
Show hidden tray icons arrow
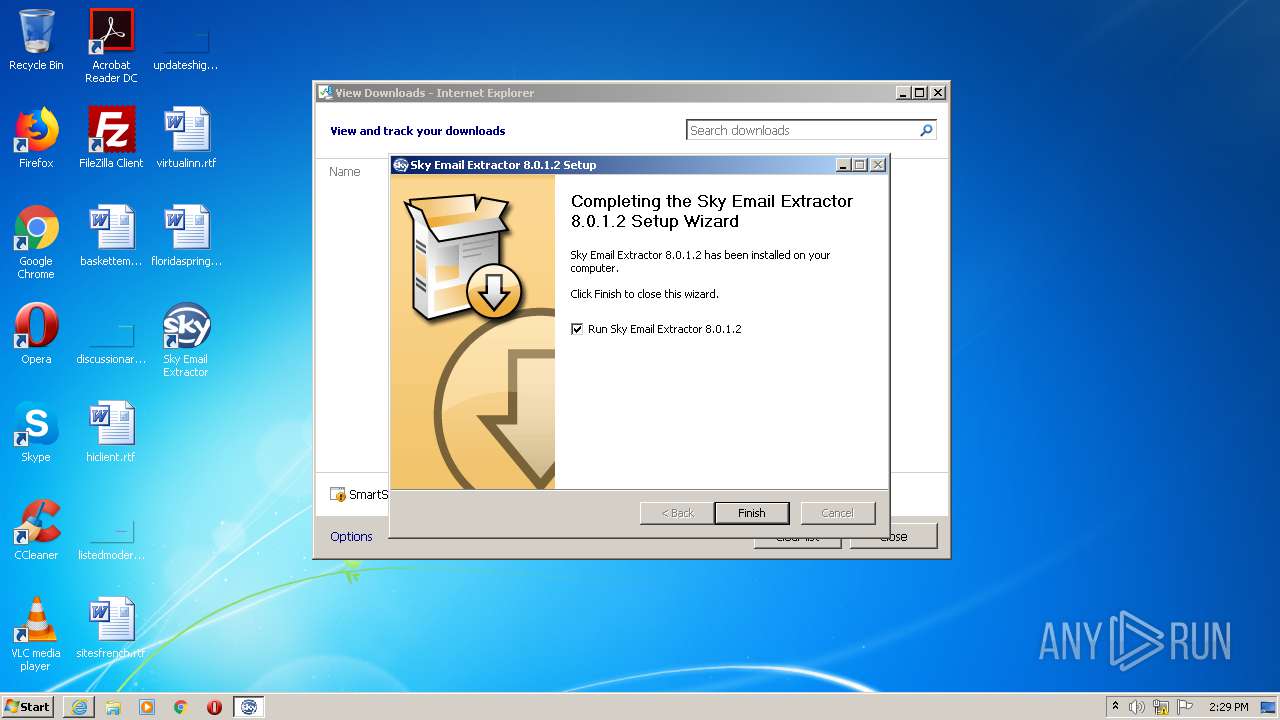pyautogui.click(x=1116, y=707)
